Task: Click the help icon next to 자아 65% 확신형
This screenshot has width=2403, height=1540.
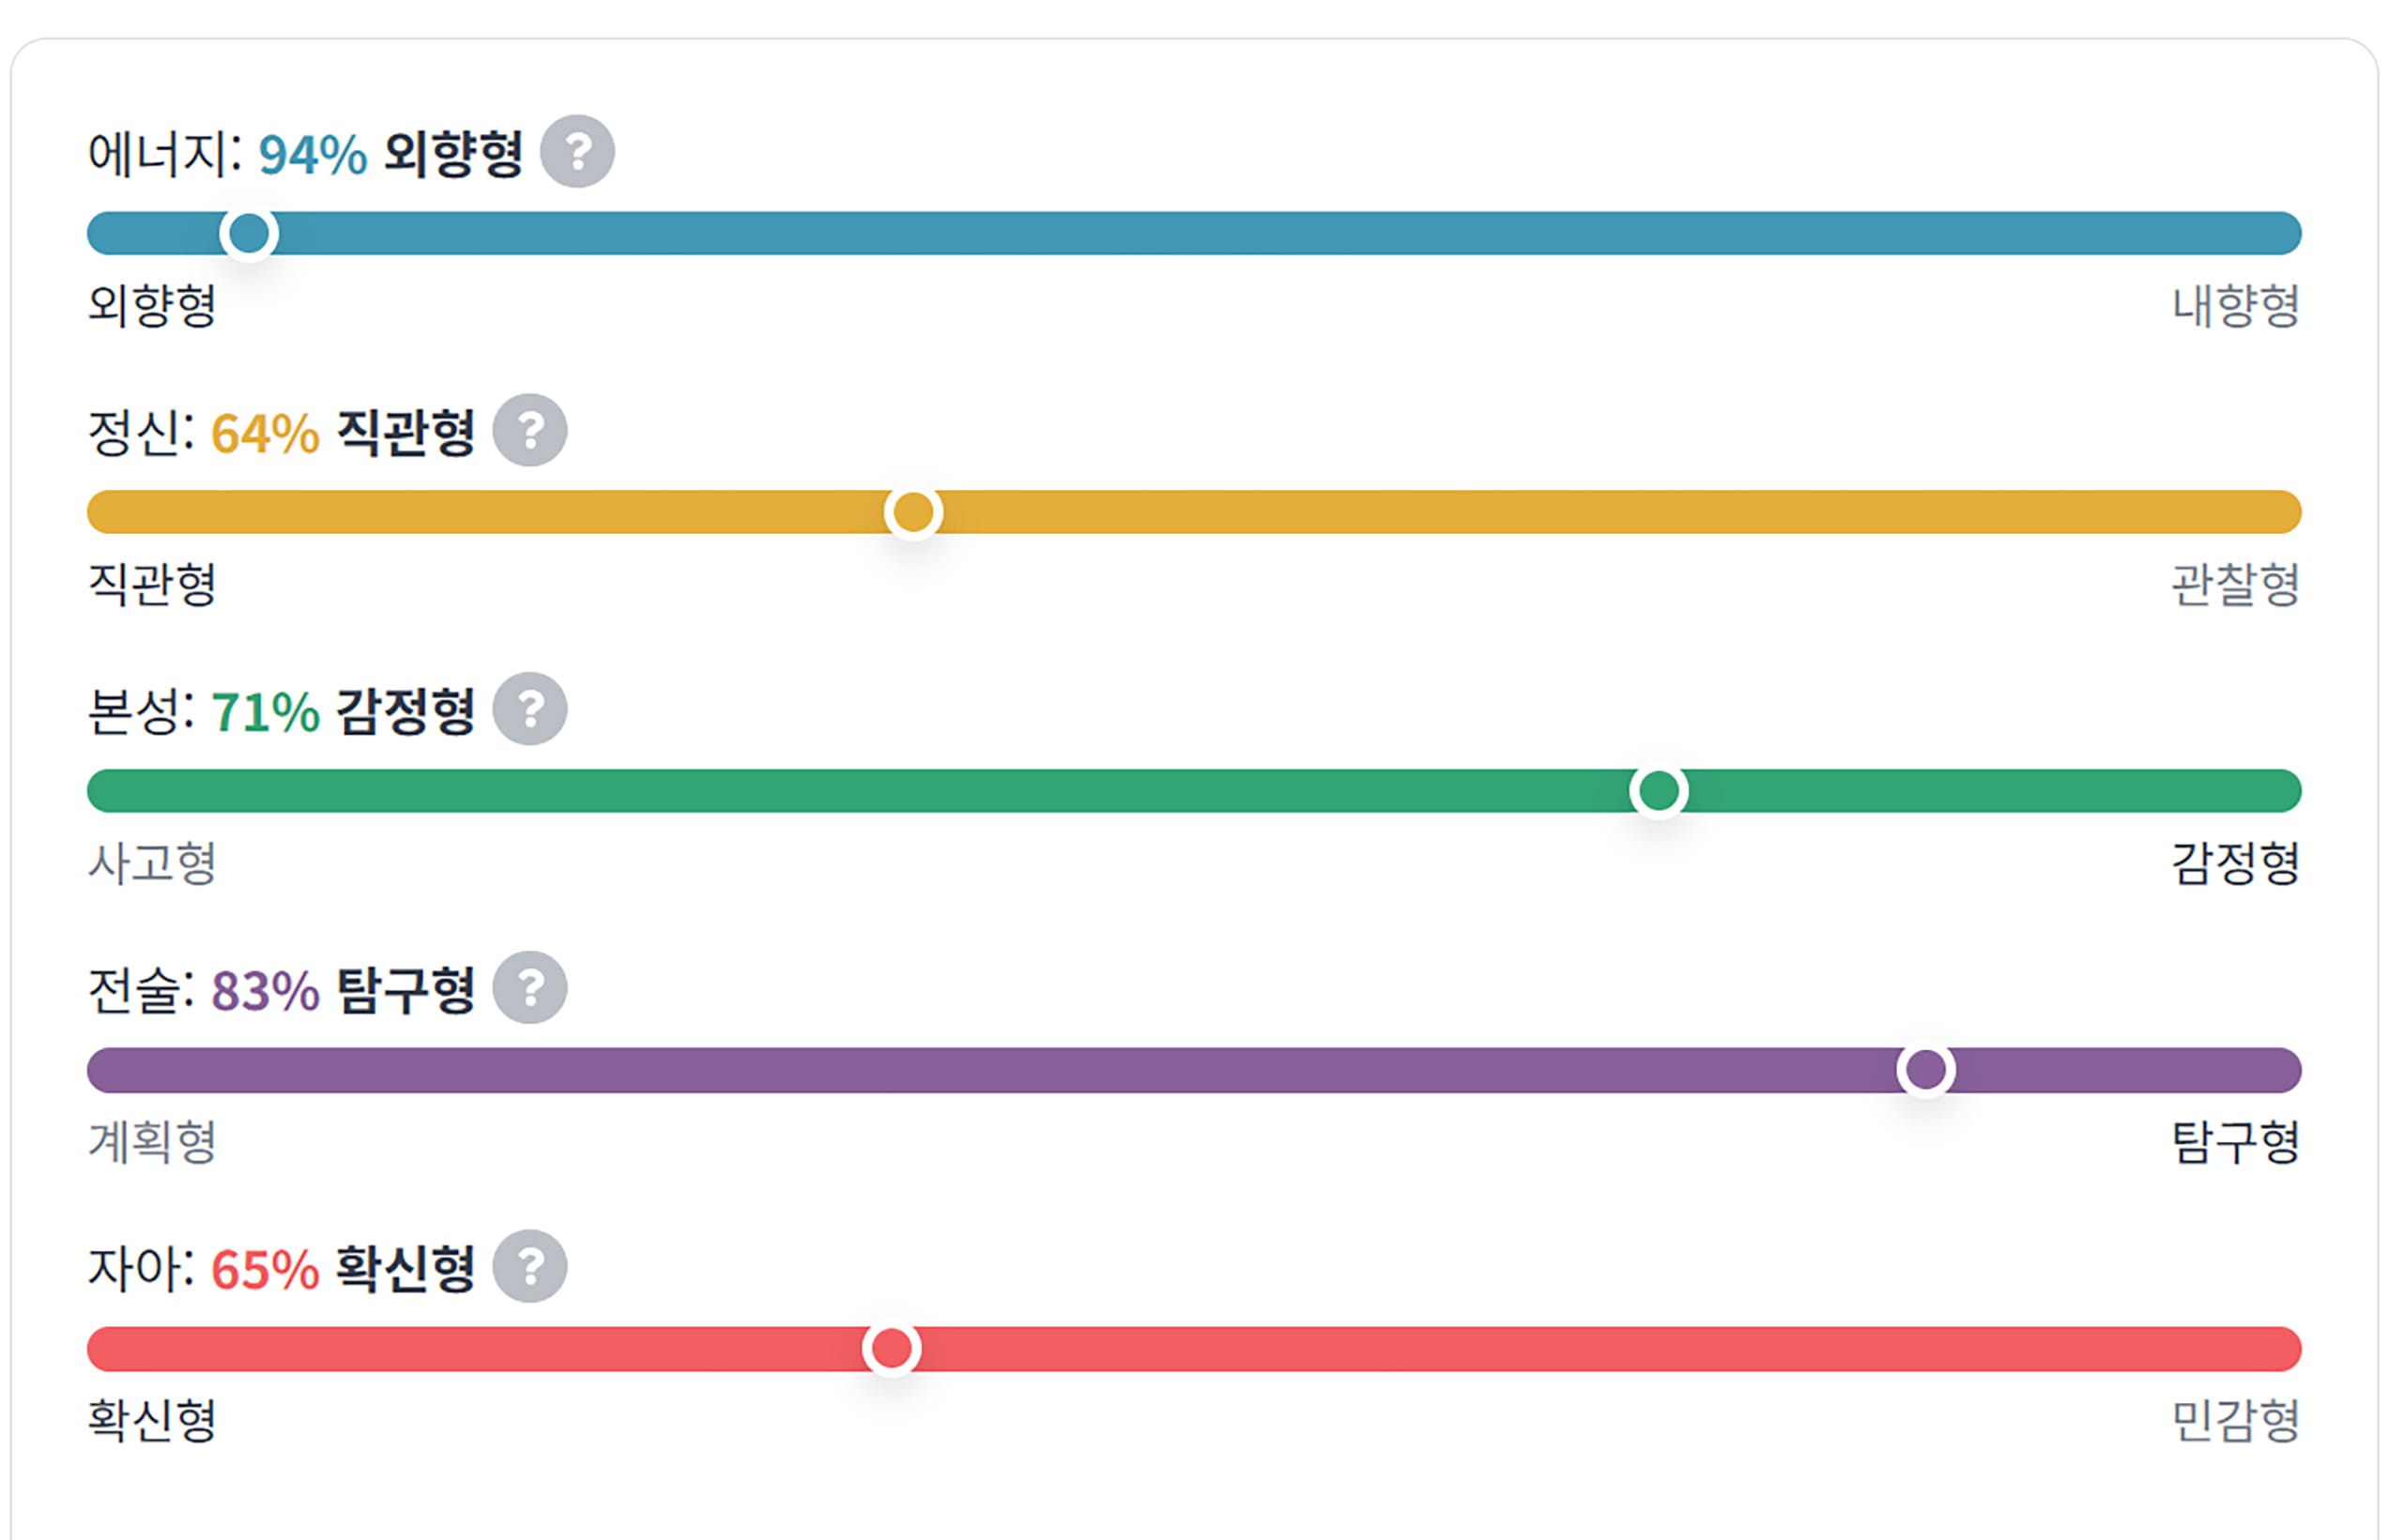Action: pos(535,1268)
